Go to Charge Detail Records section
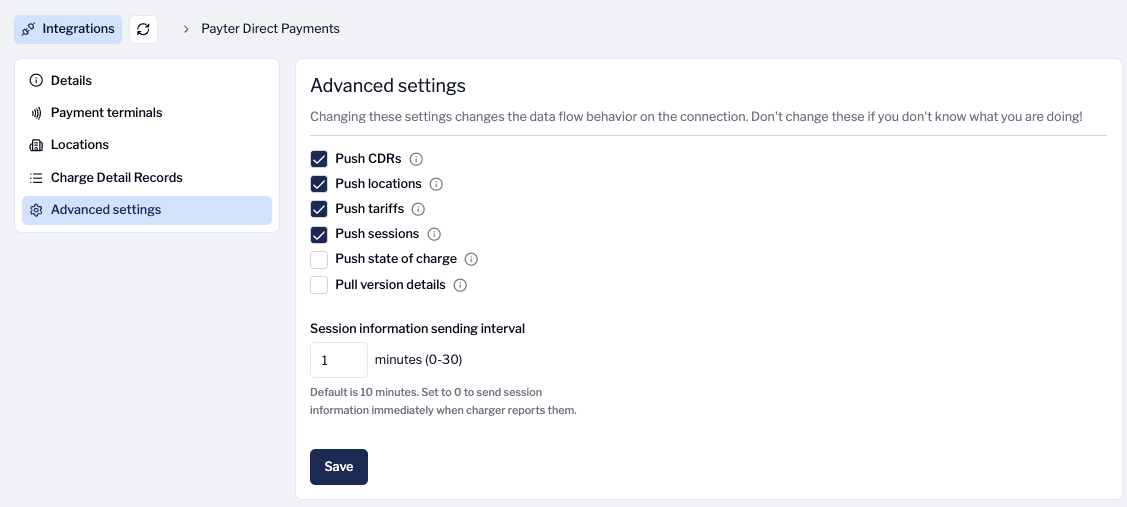 tap(116, 178)
